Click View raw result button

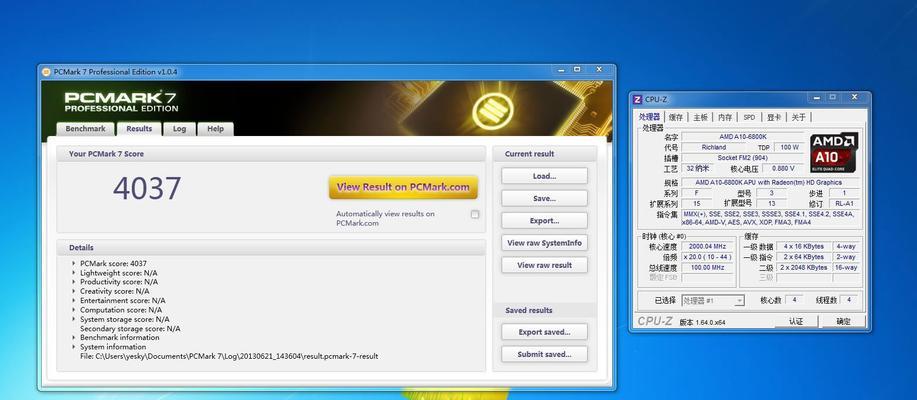544,265
